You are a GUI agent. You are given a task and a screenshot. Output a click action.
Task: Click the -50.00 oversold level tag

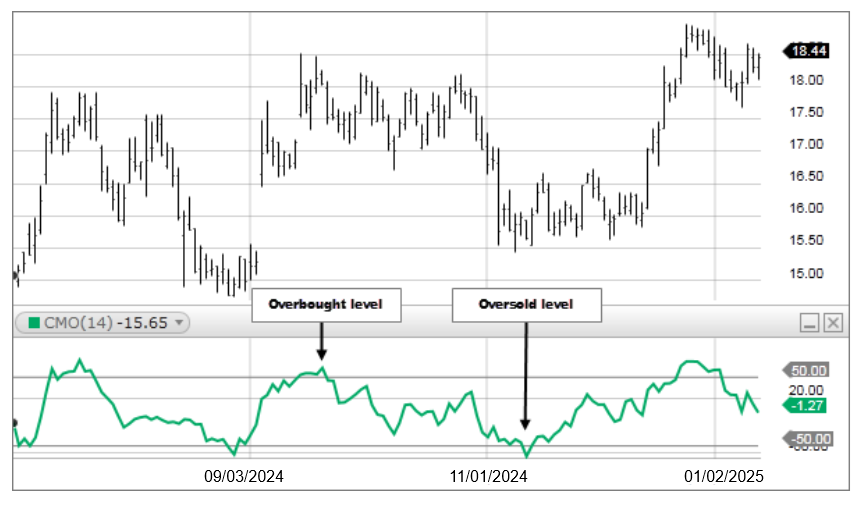[807, 438]
